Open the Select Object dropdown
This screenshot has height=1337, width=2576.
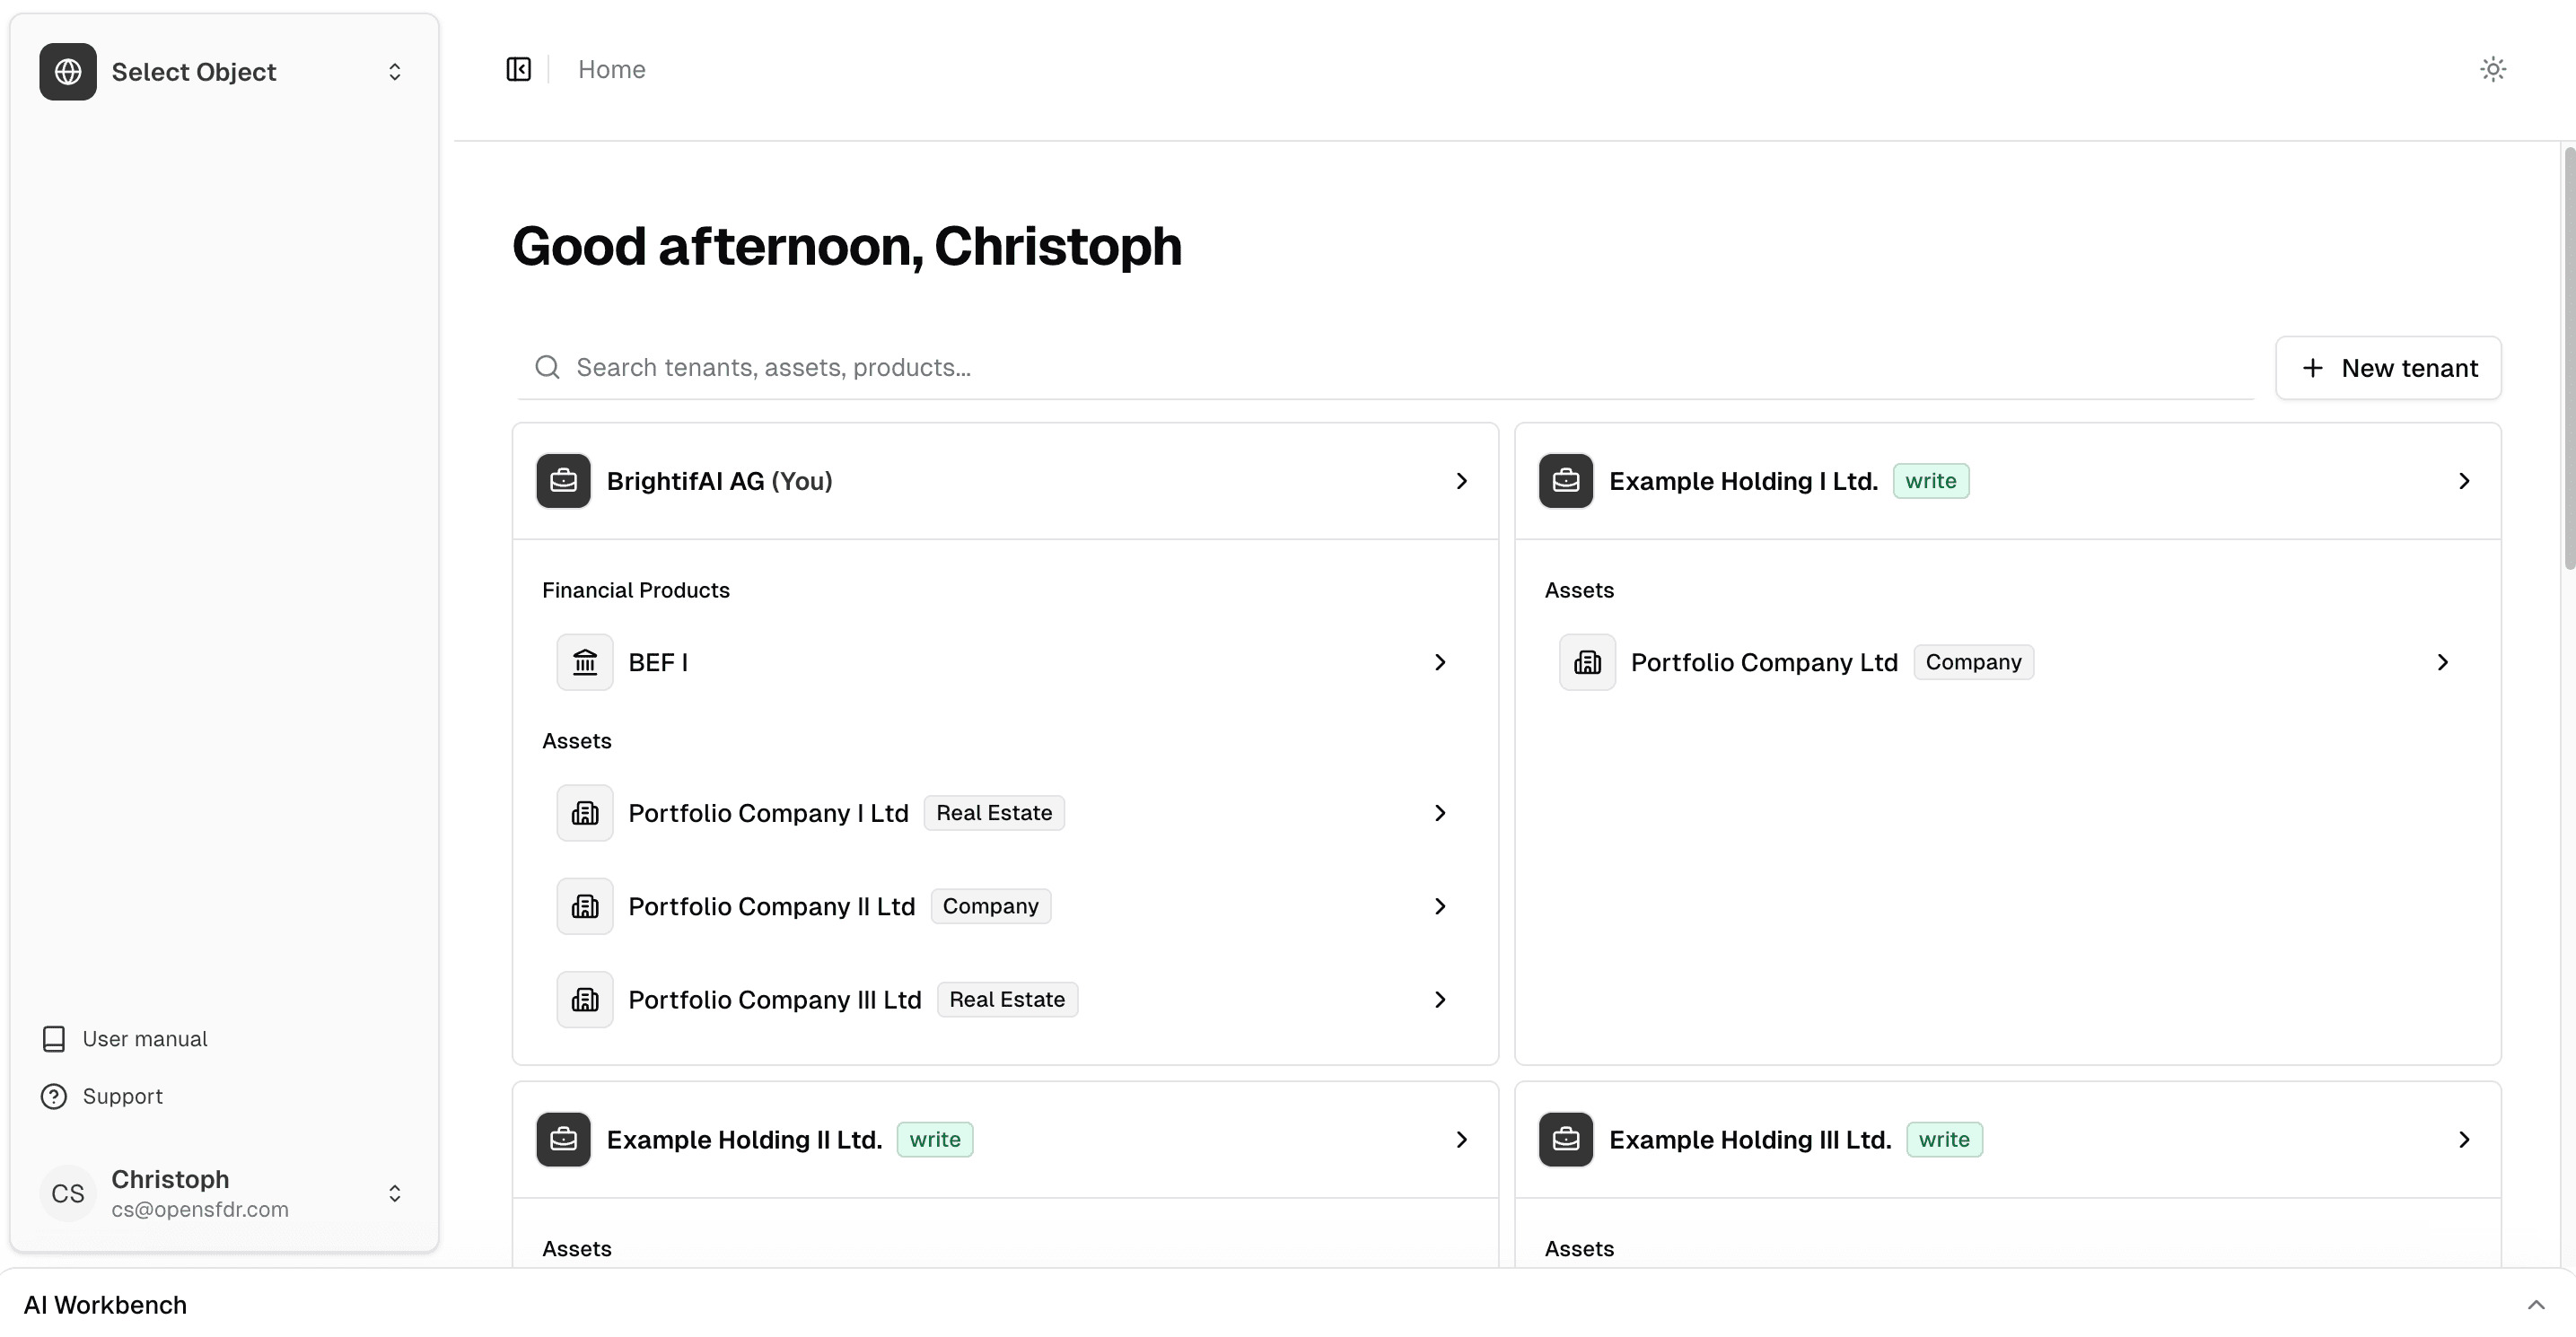tap(394, 72)
